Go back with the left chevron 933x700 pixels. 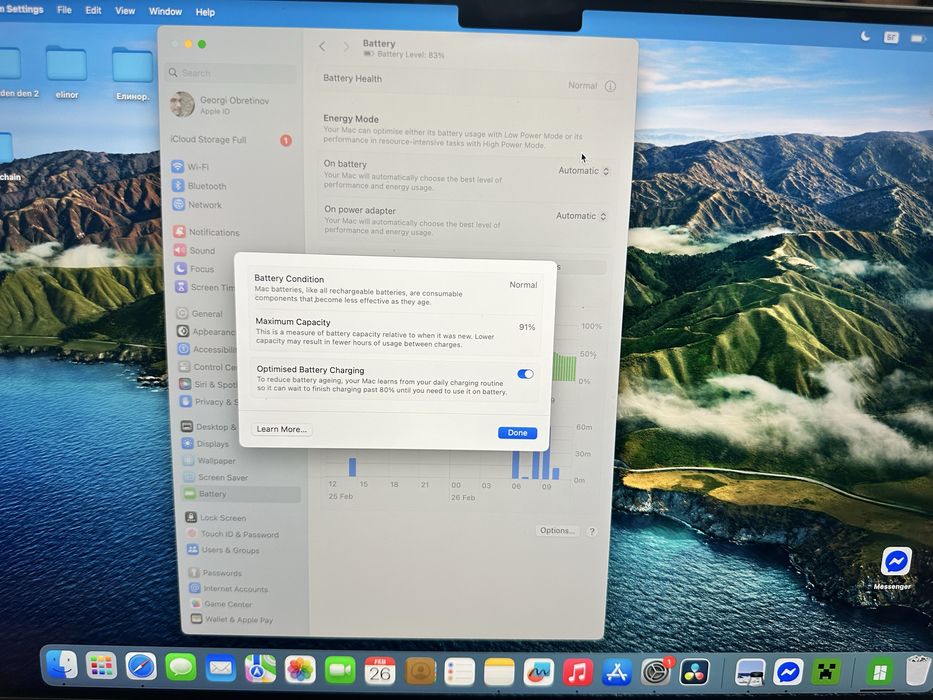pyautogui.click(x=322, y=46)
